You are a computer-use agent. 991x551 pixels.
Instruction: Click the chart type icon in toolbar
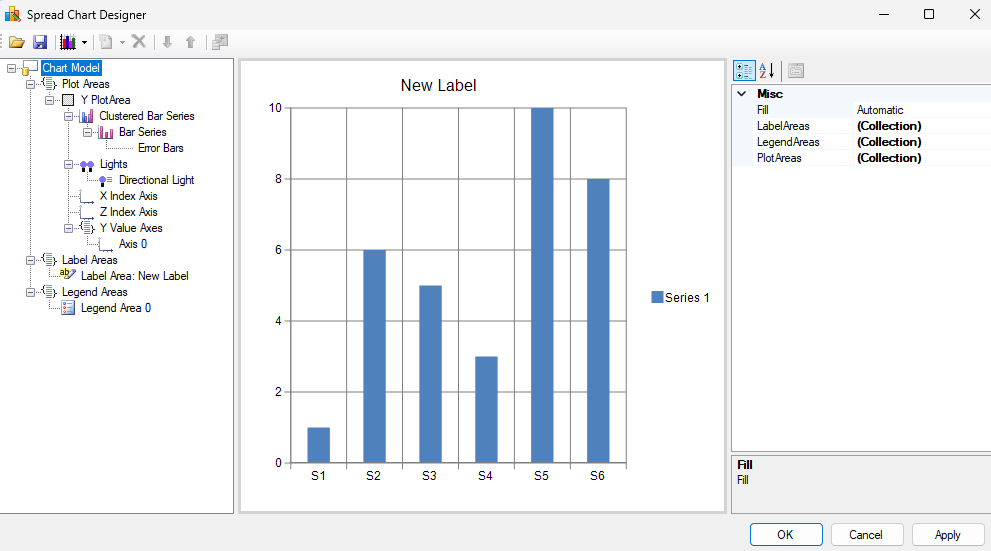pos(68,42)
